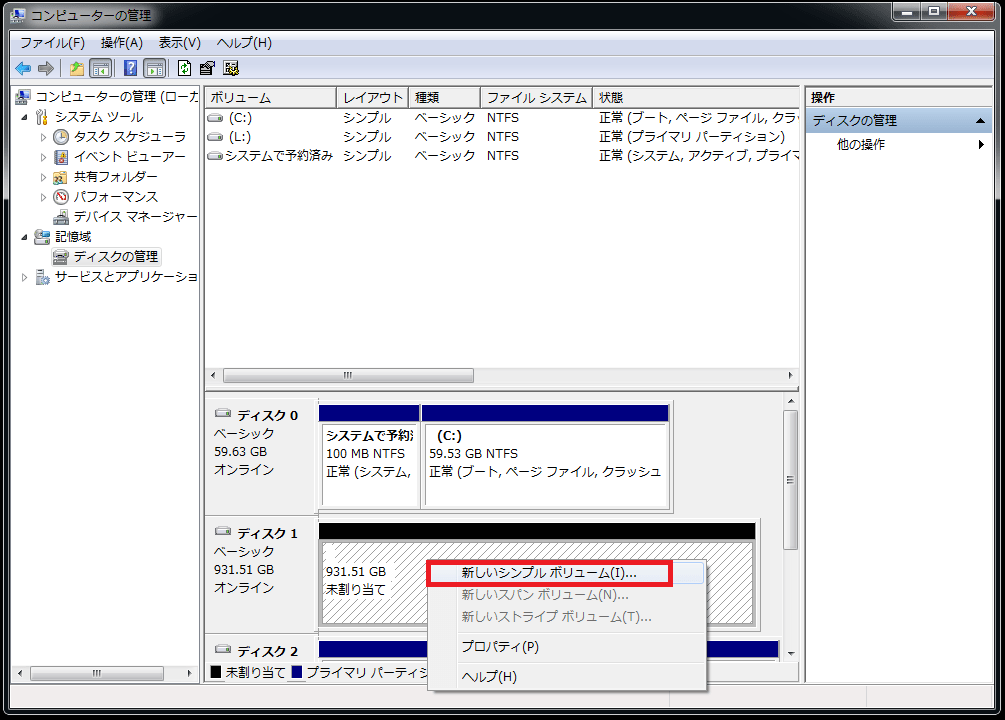
Task: Choose プロパティ(P) in the context menu
Action: [x=500, y=647]
